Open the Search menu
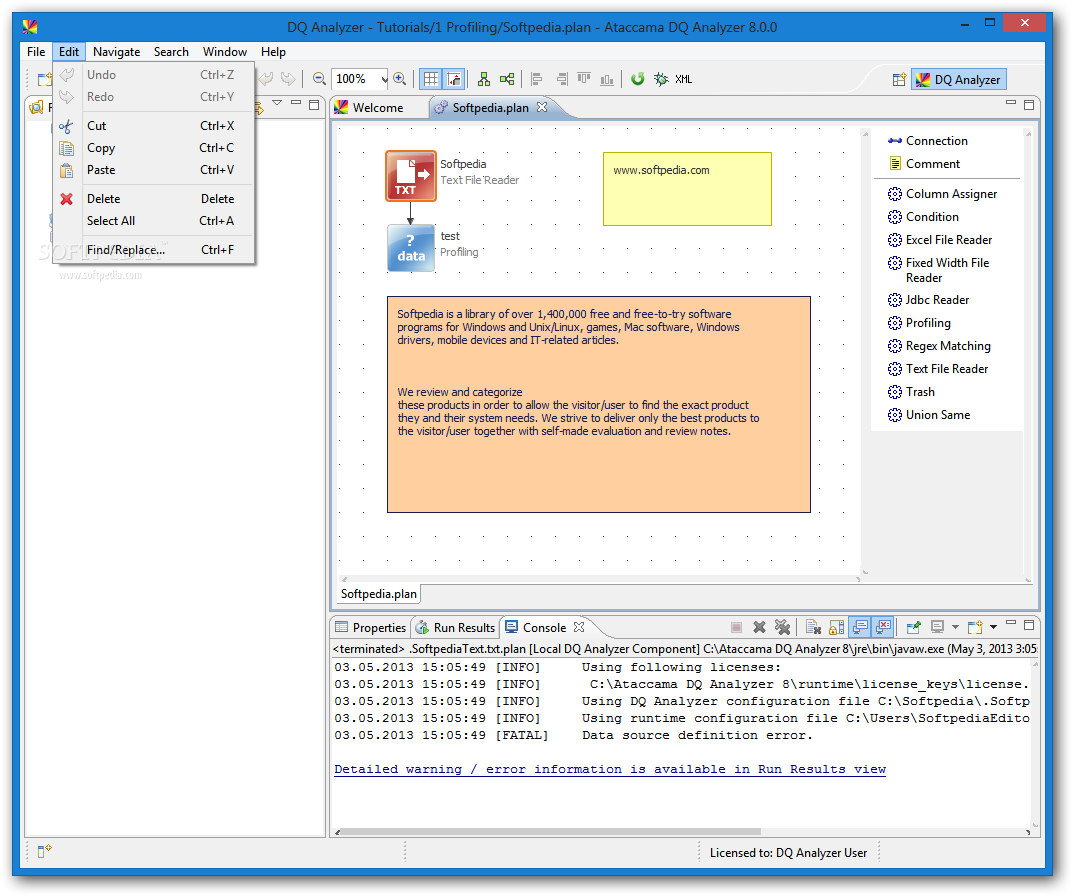Screen dimensions: 1073x896 click(171, 51)
